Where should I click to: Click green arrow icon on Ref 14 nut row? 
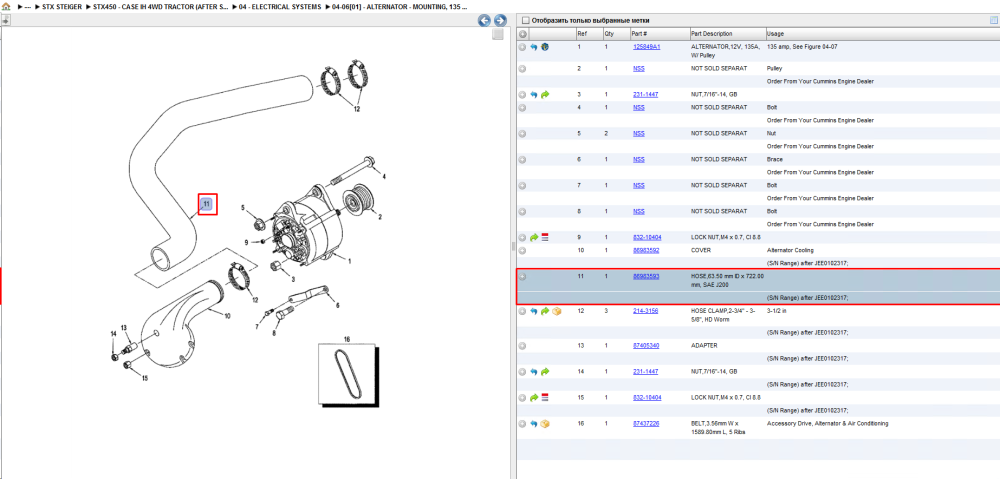coord(545,371)
